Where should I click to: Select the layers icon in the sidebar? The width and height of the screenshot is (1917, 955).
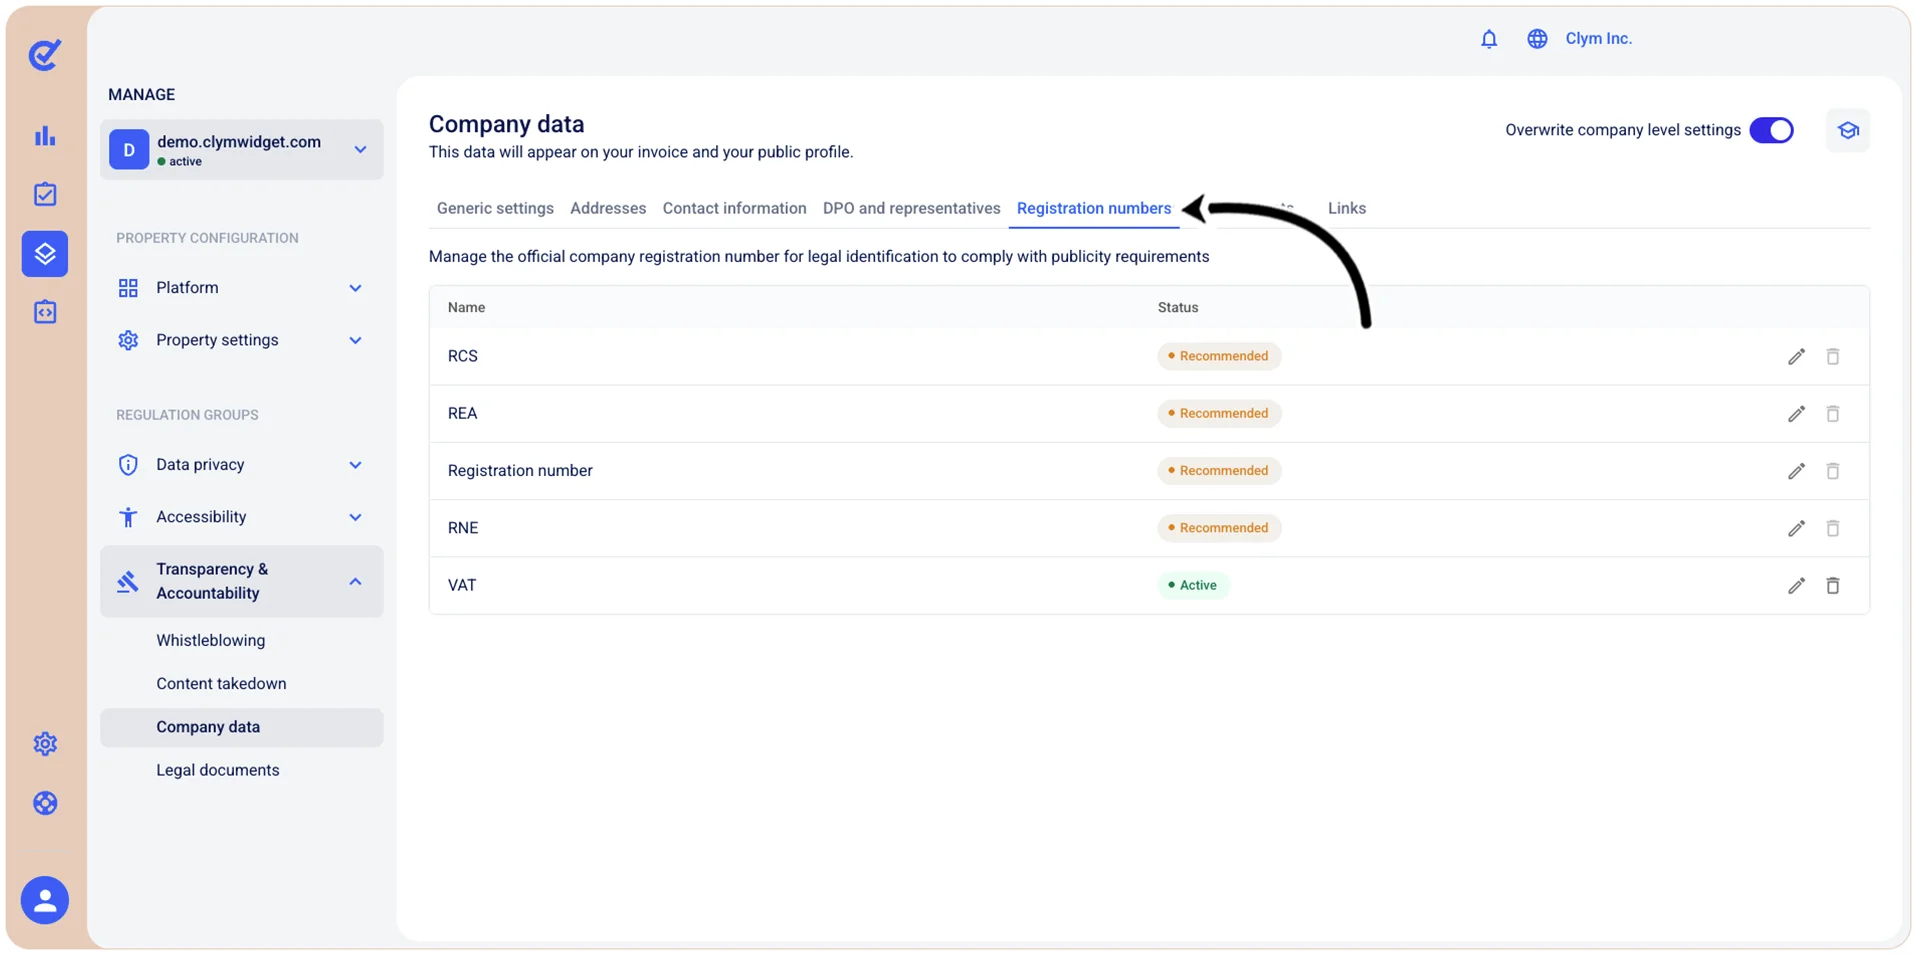[x=45, y=254]
